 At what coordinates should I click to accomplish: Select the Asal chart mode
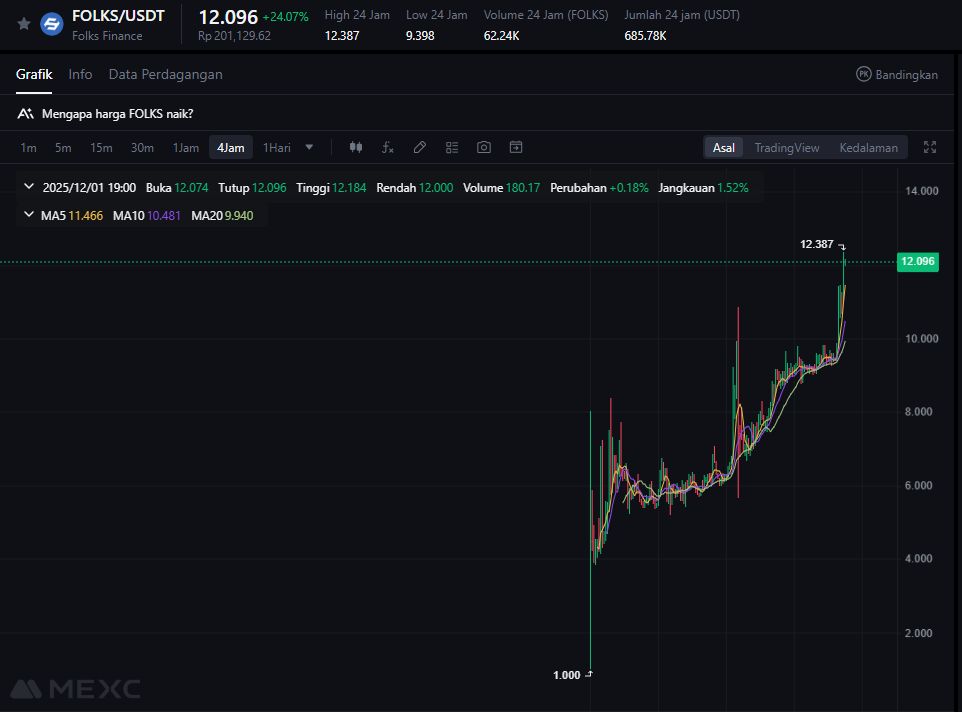coord(724,148)
